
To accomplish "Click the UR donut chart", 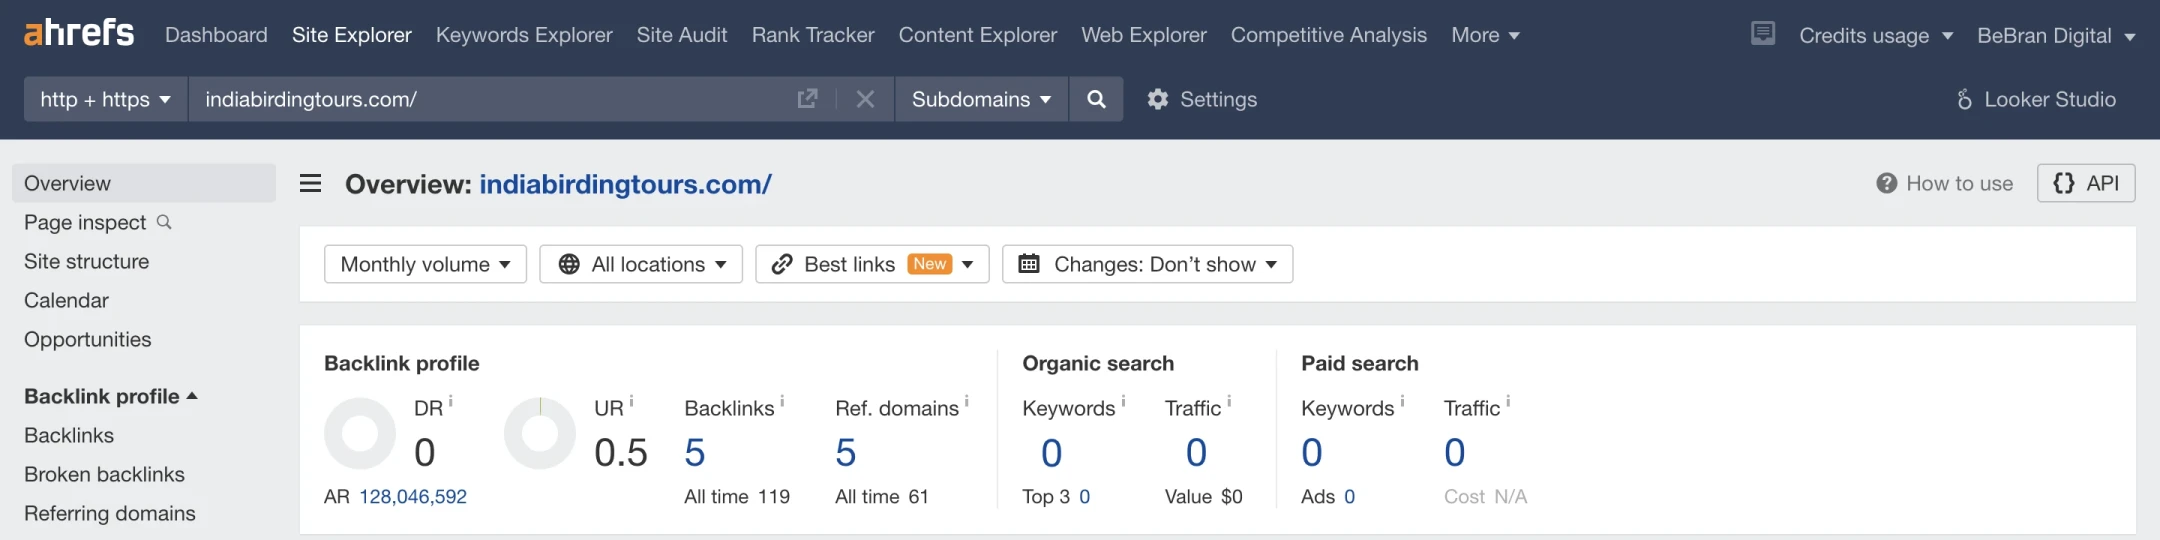I will click(540, 433).
